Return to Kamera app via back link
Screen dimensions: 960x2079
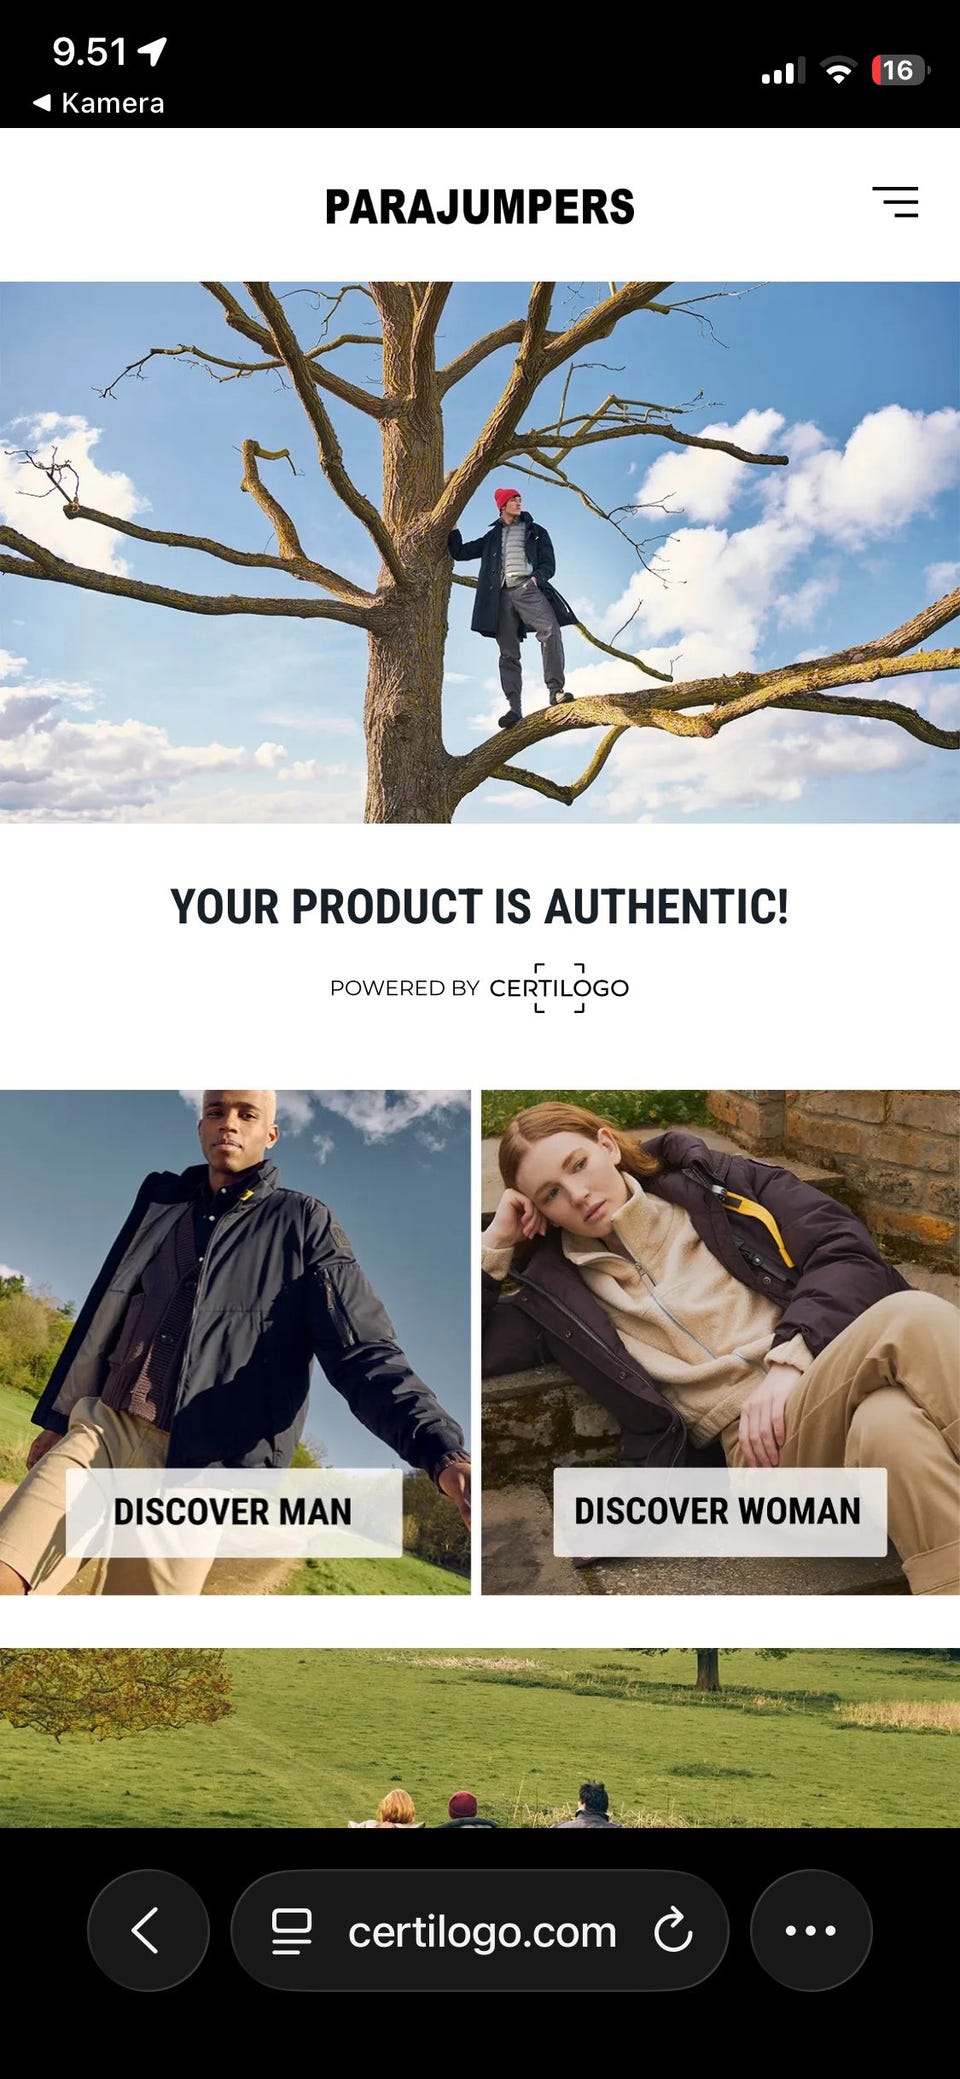point(98,103)
